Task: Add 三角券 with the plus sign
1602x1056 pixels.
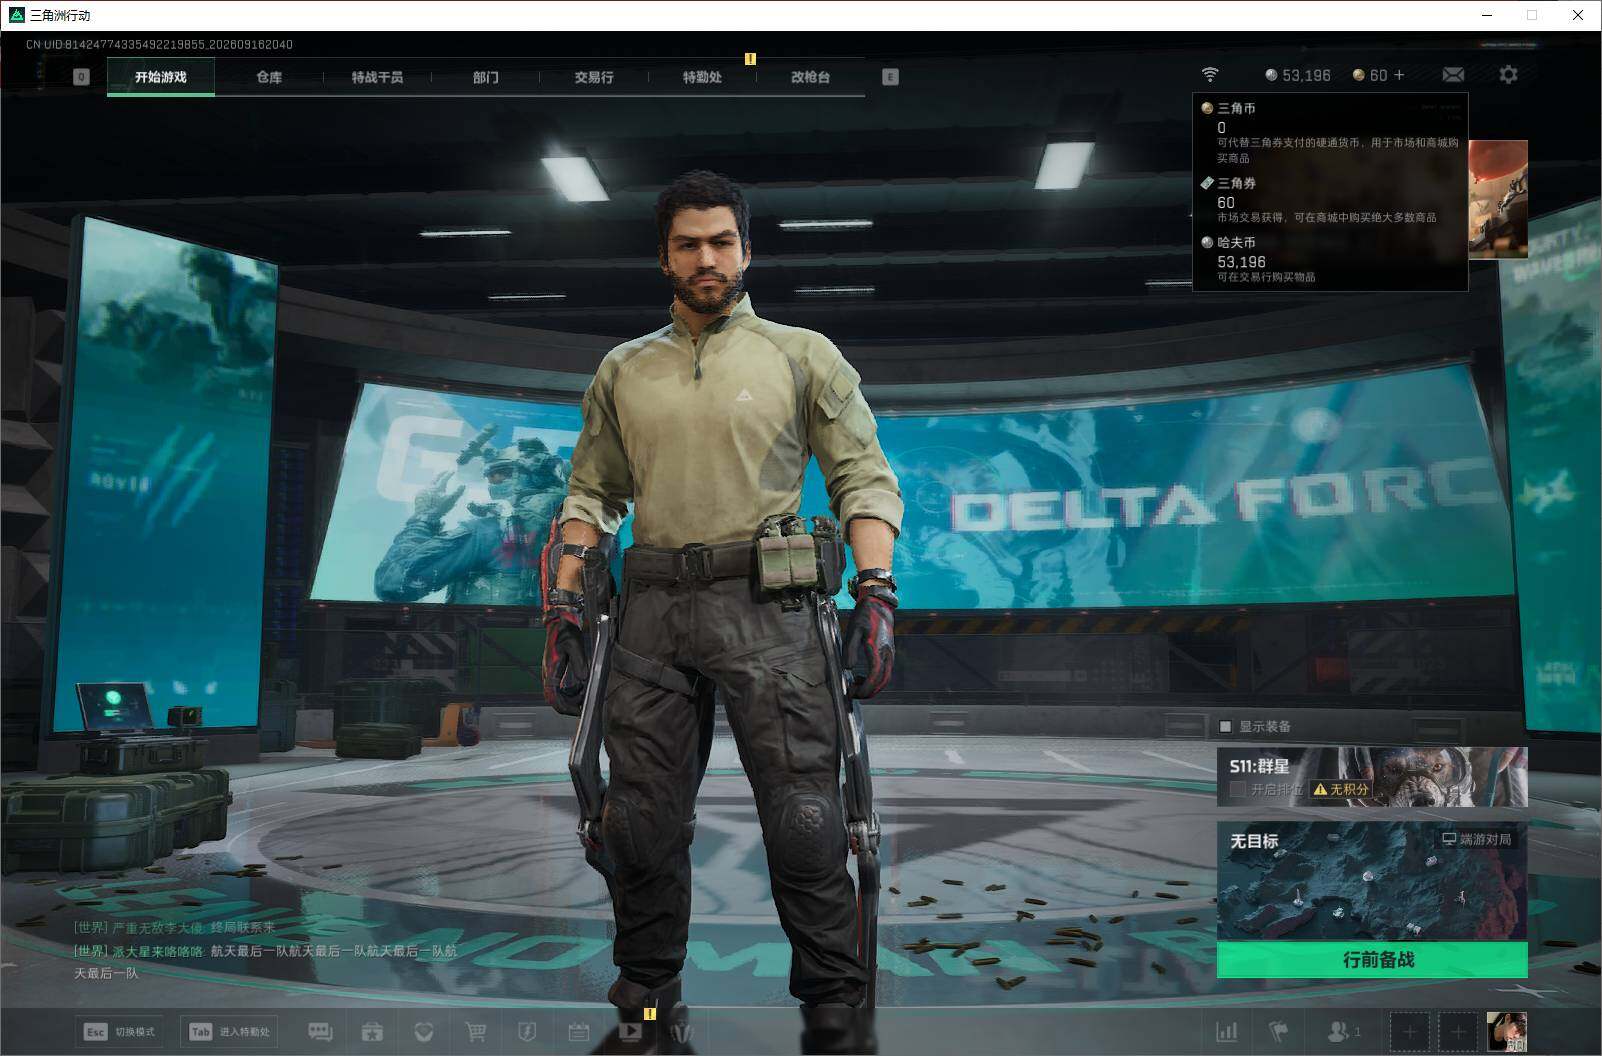Action: coord(1399,75)
